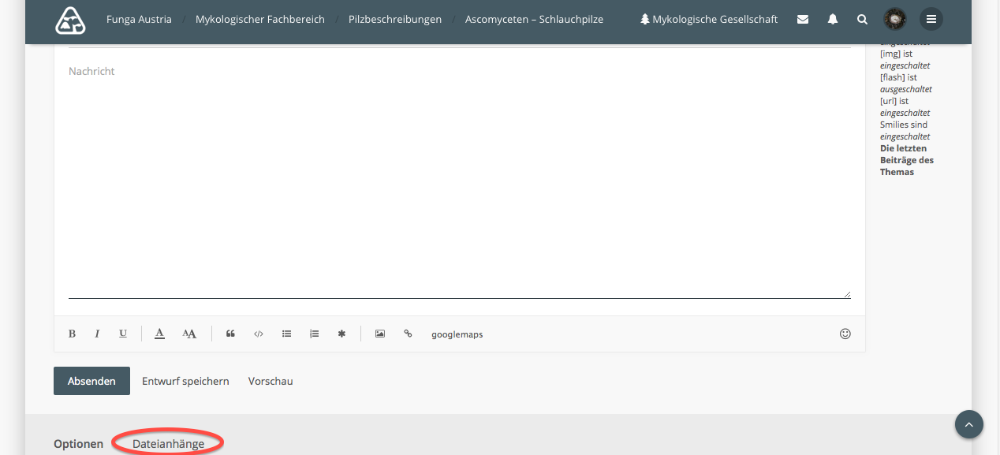Screen dimensions: 1000x455
Task: Insert a quote block using the quote icon
Action: [x=230, y=334]
